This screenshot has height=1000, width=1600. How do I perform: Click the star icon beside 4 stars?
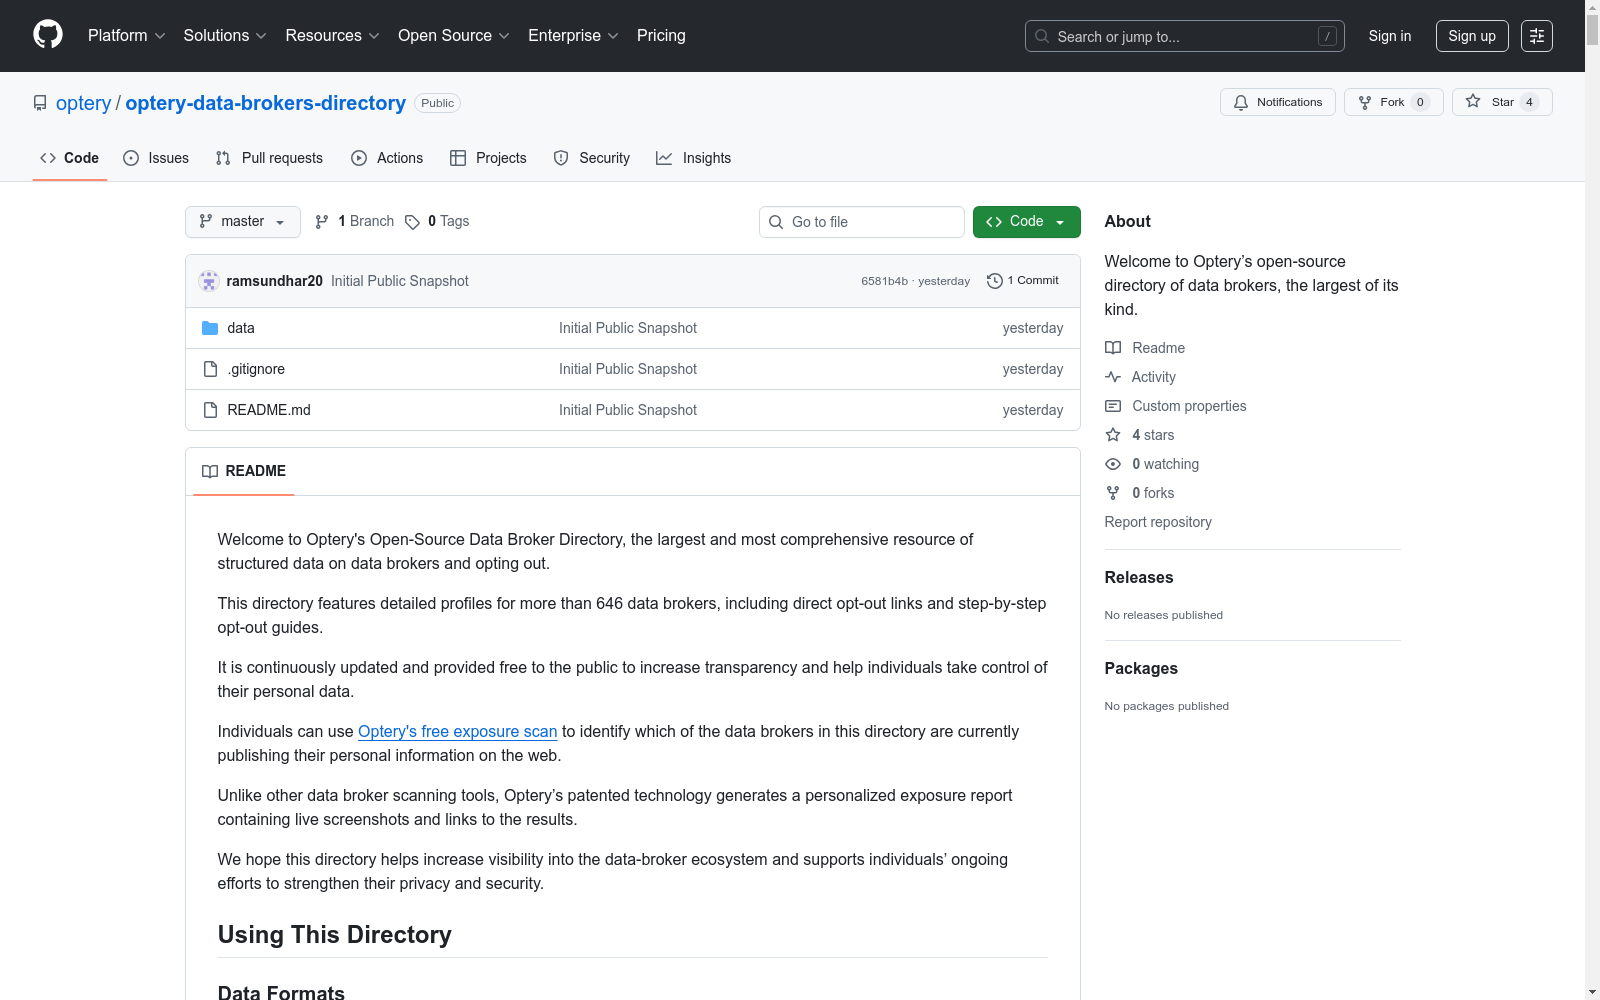(x=1113, y=435)
